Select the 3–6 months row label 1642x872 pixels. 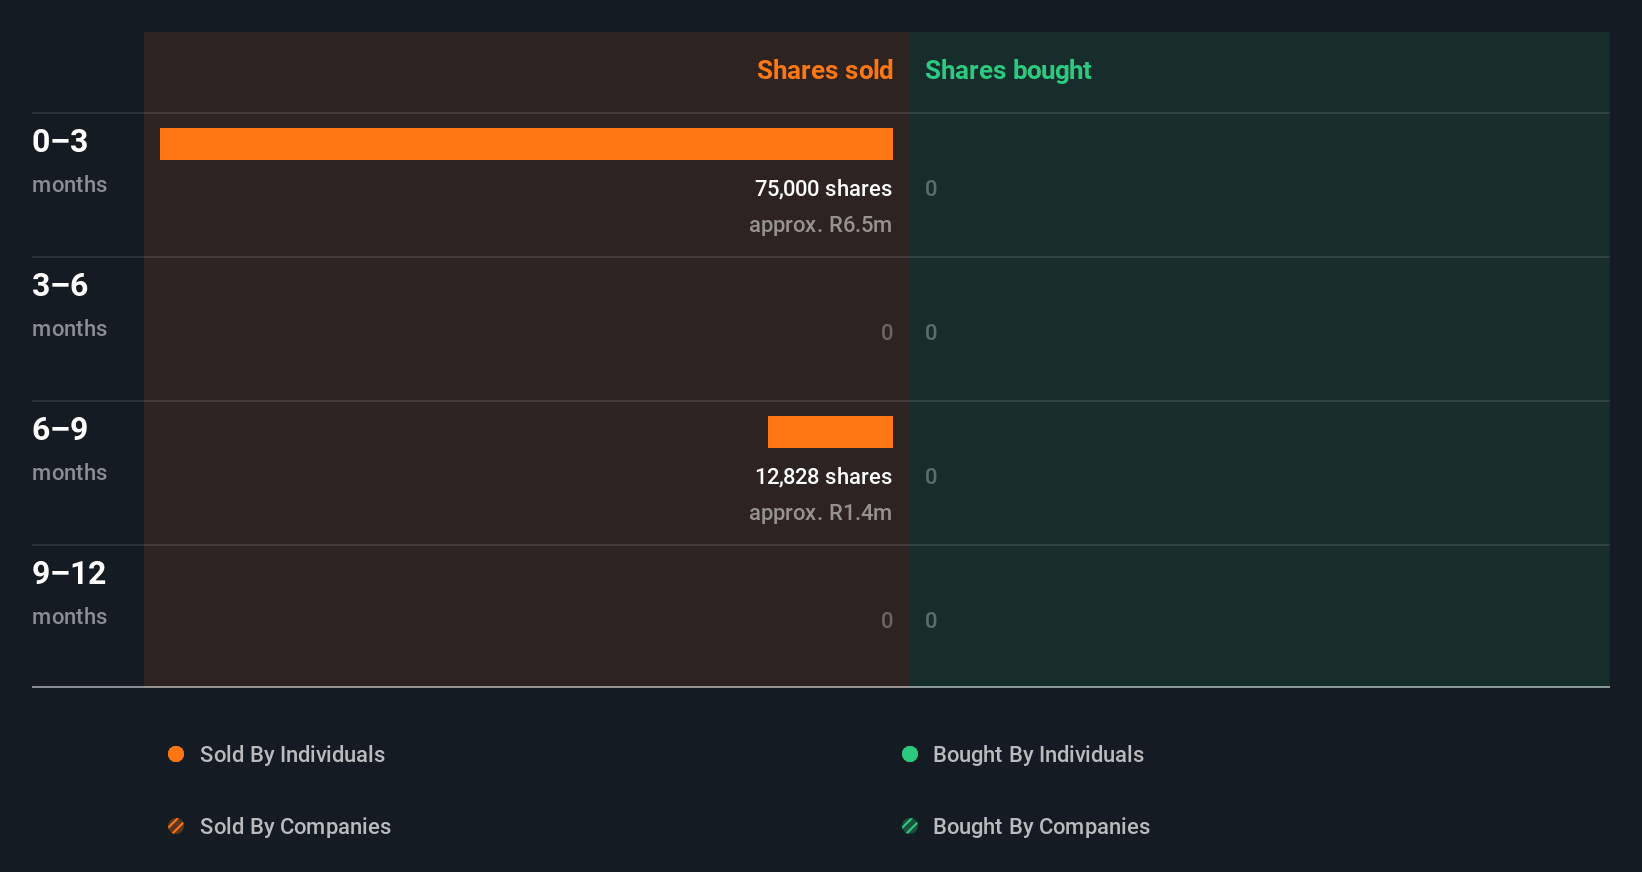tap(68, 304)
